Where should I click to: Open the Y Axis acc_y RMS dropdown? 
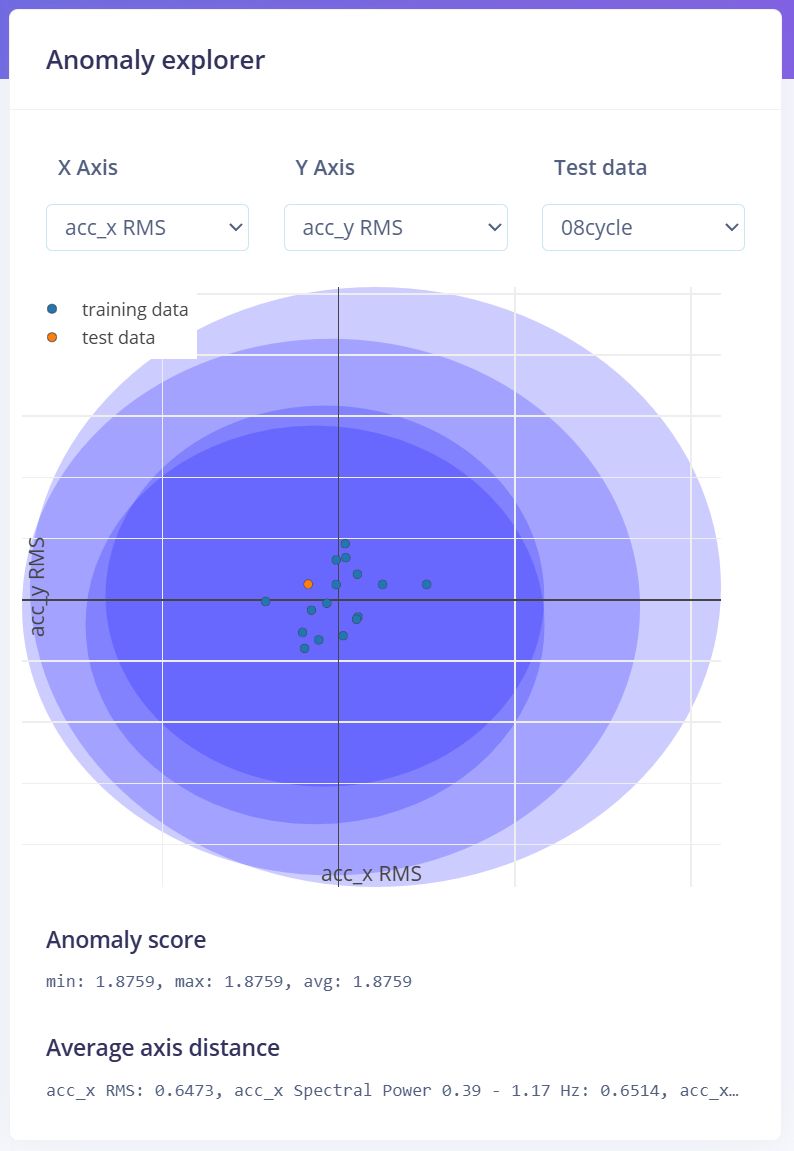(x=396, y=228)
